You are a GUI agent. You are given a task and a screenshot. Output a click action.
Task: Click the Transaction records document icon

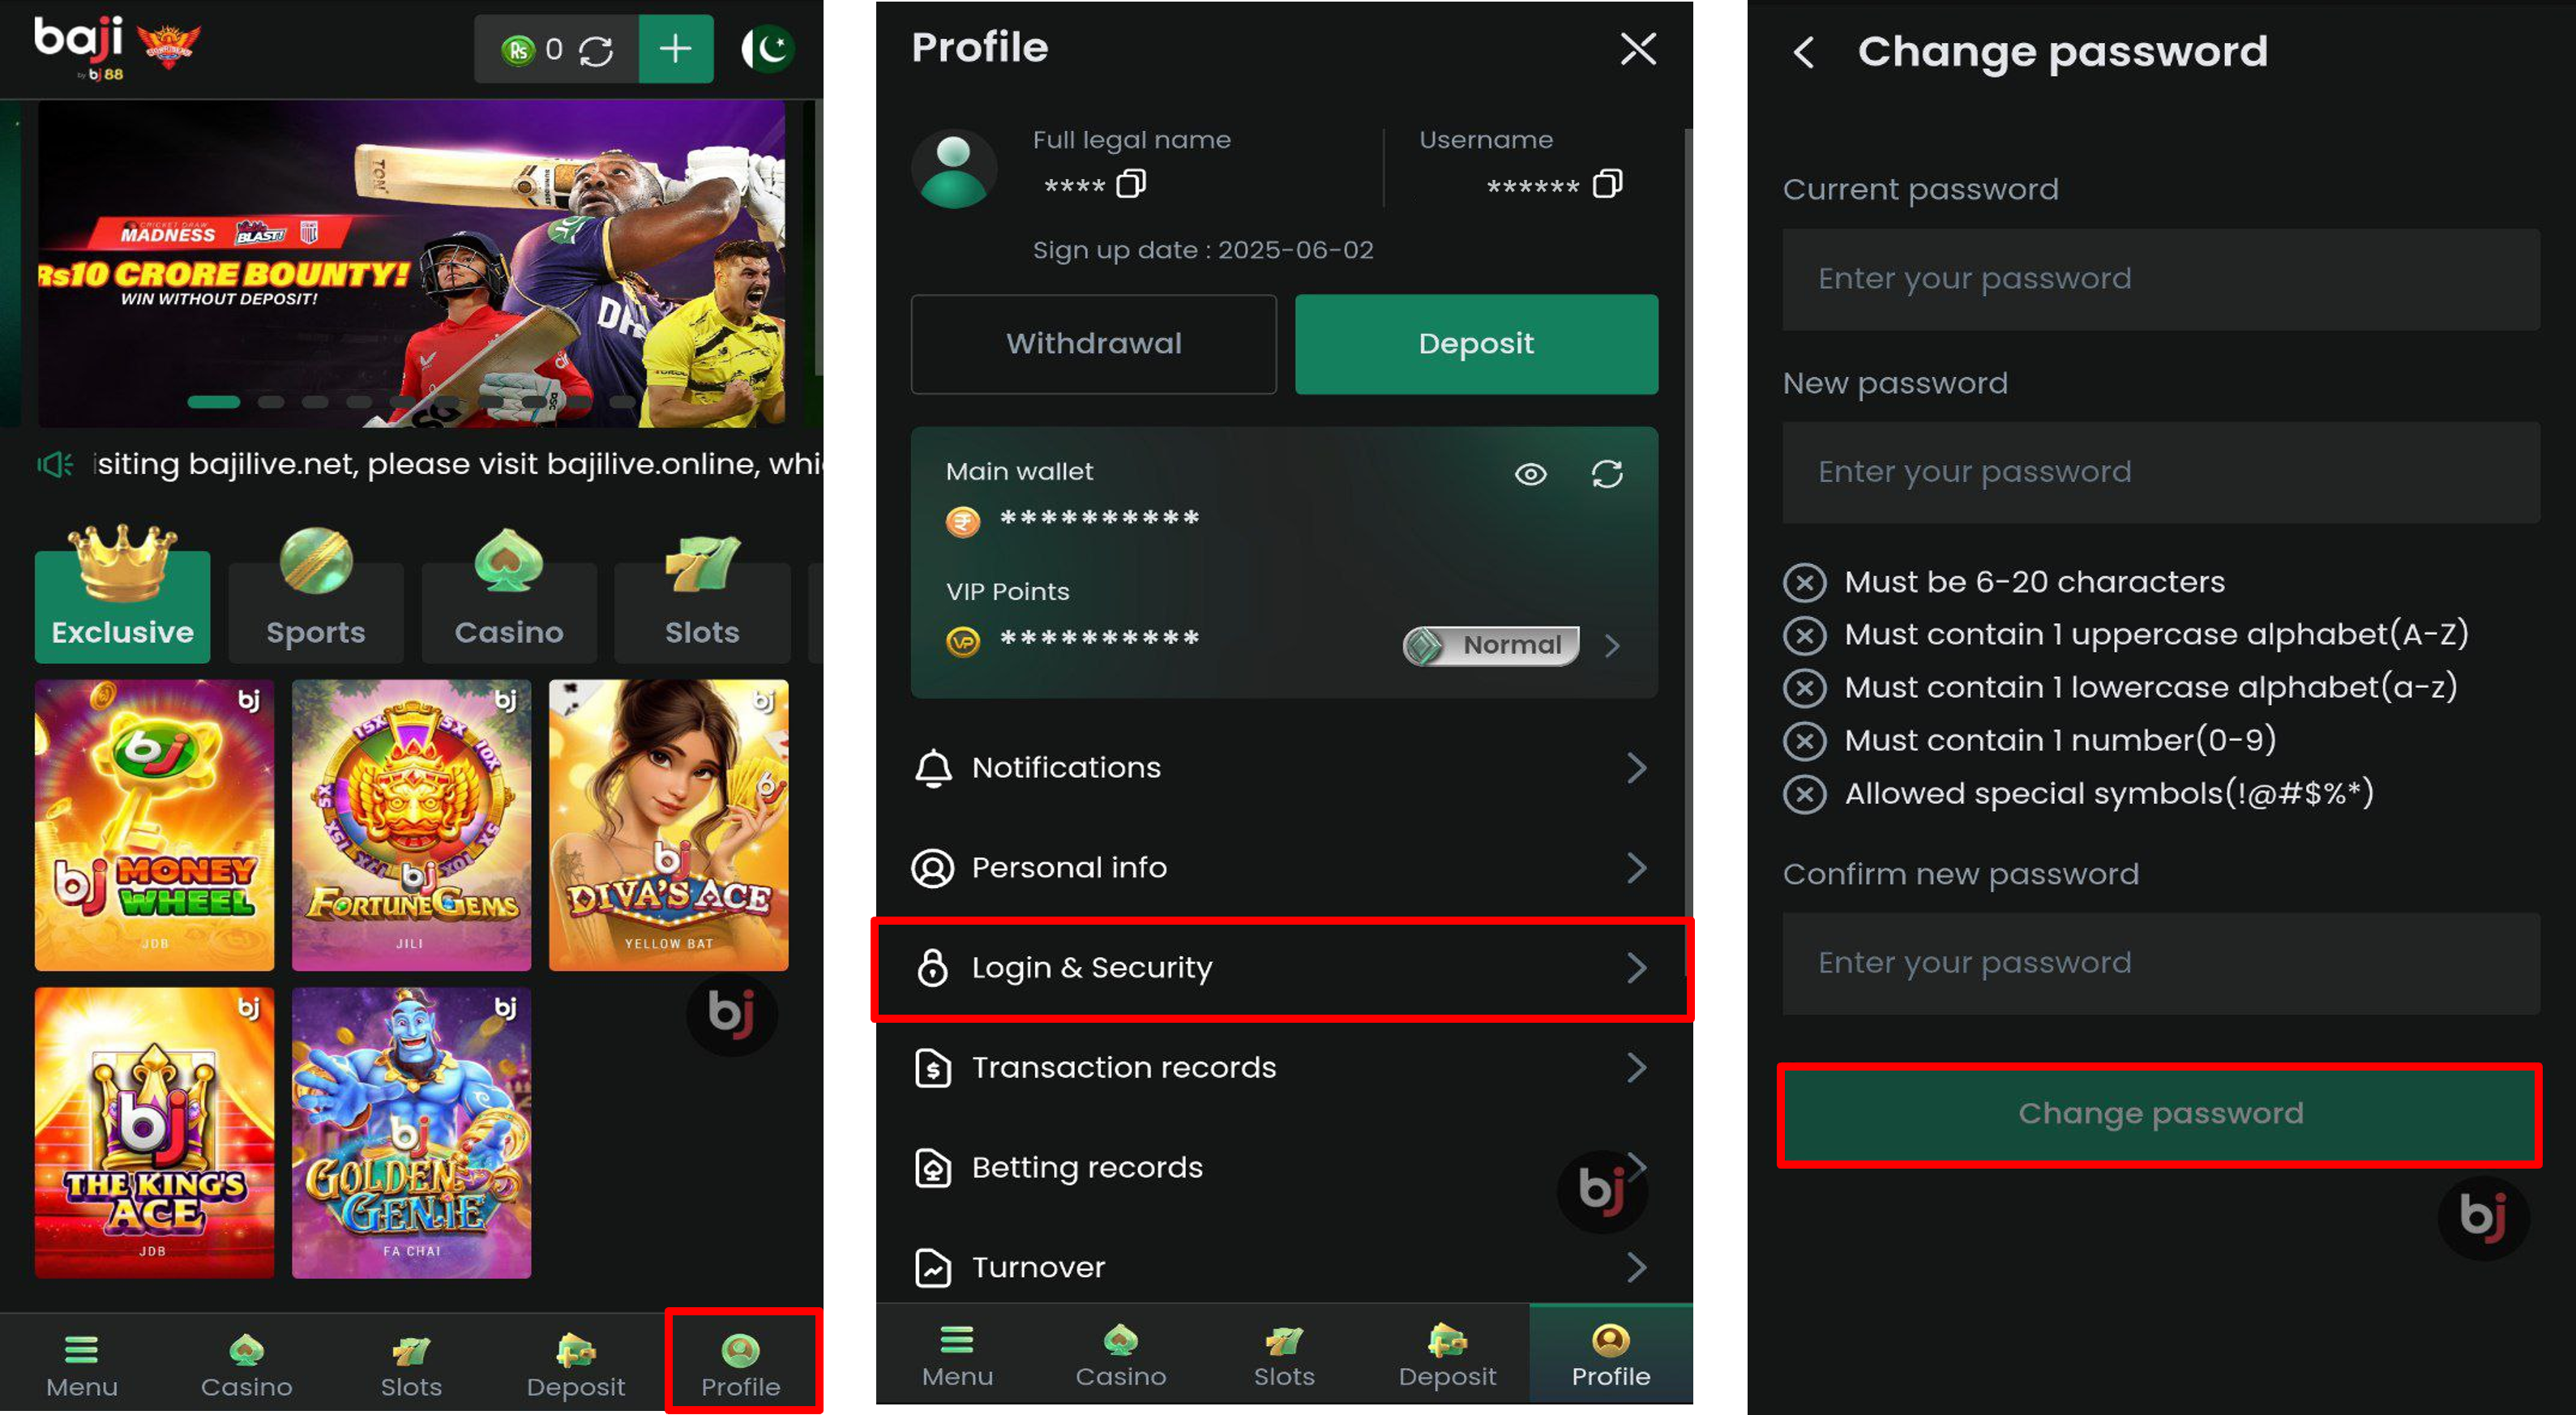click(933, 1068)
